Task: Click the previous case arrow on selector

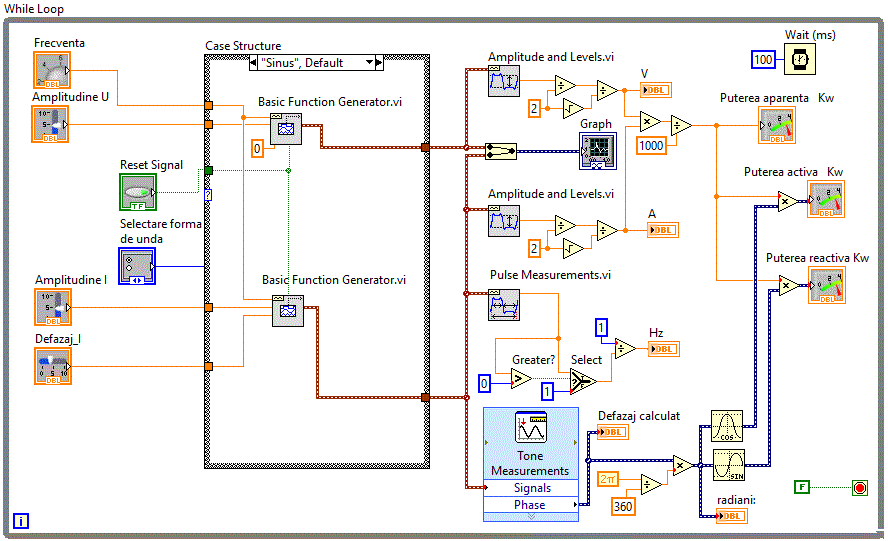Action: tap(254, 63)
